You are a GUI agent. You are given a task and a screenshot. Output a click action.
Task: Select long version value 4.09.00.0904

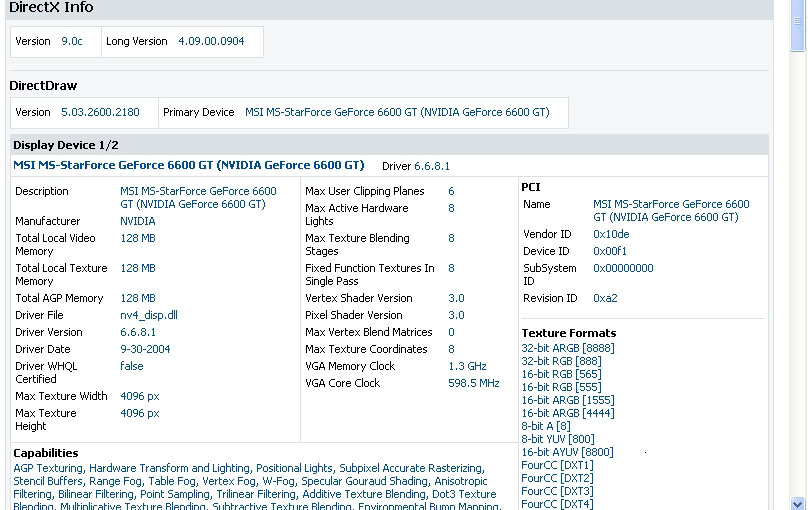coord(211,41)
